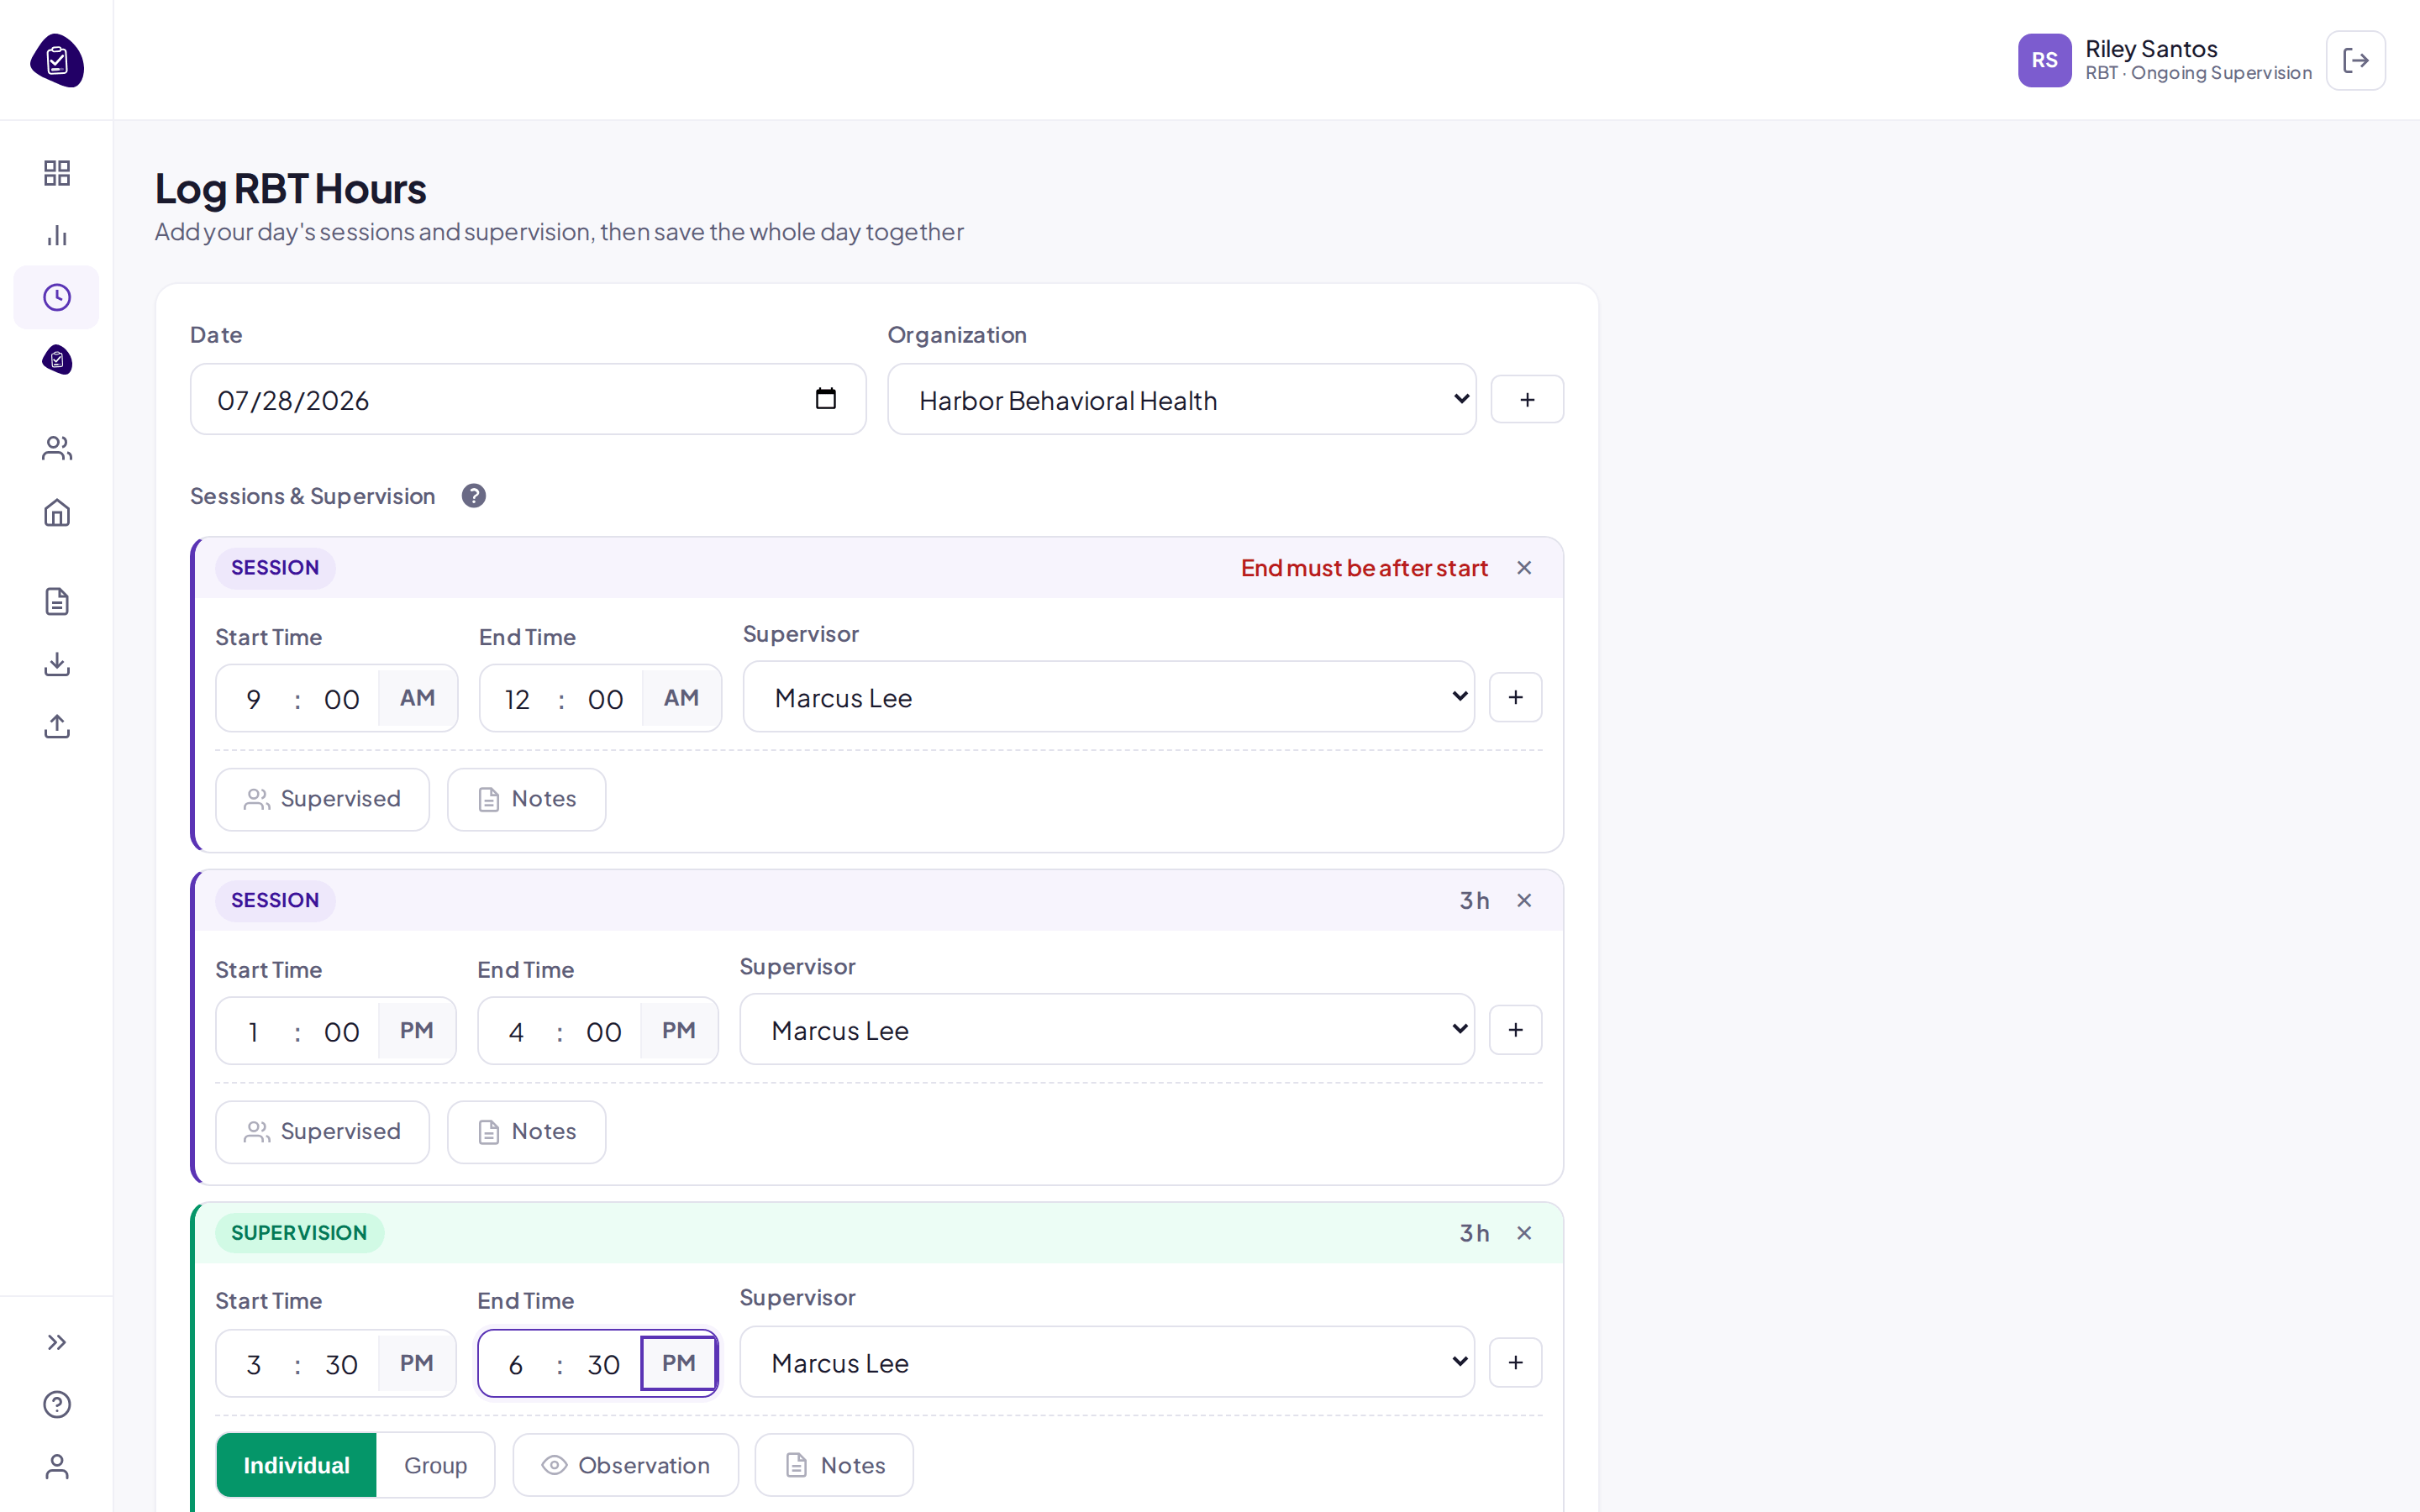
Task: Toggle Observation on the supervision entry
Action: pyautogui.click(x=625, y=1465)
